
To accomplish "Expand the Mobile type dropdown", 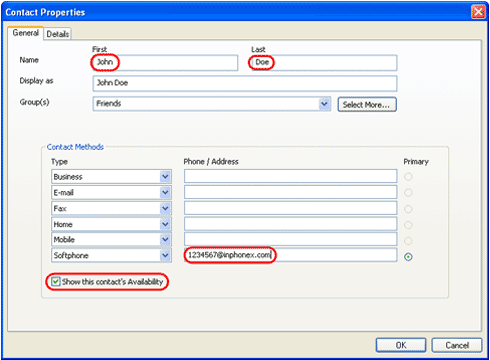I will click(x=165, y=239).
